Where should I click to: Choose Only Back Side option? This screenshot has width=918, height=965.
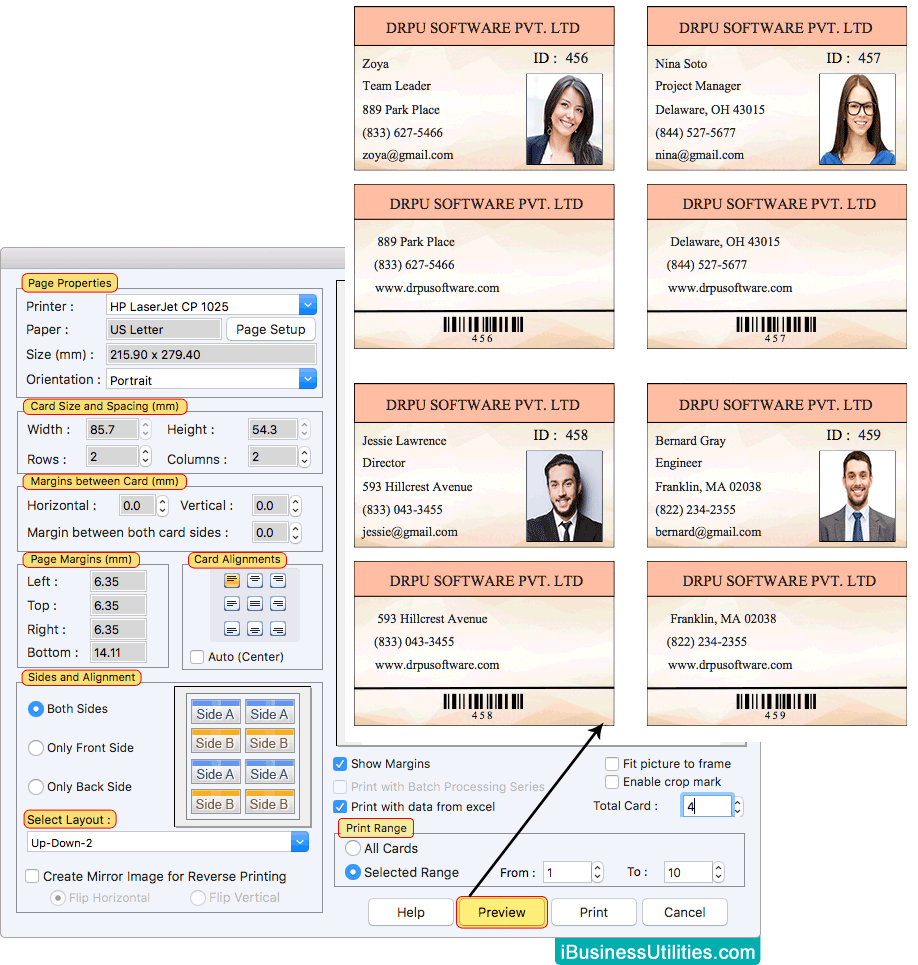coord(36,787)
